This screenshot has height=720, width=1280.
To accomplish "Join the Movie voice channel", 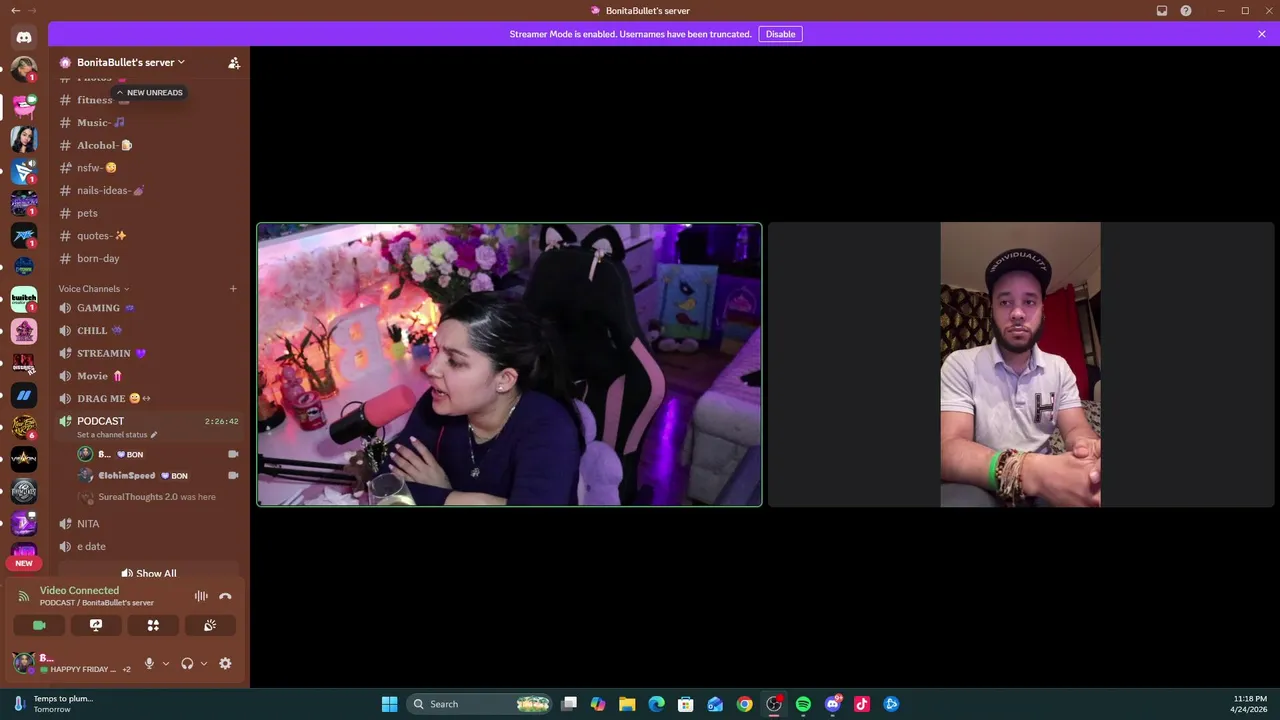I will tap(150, 376).
